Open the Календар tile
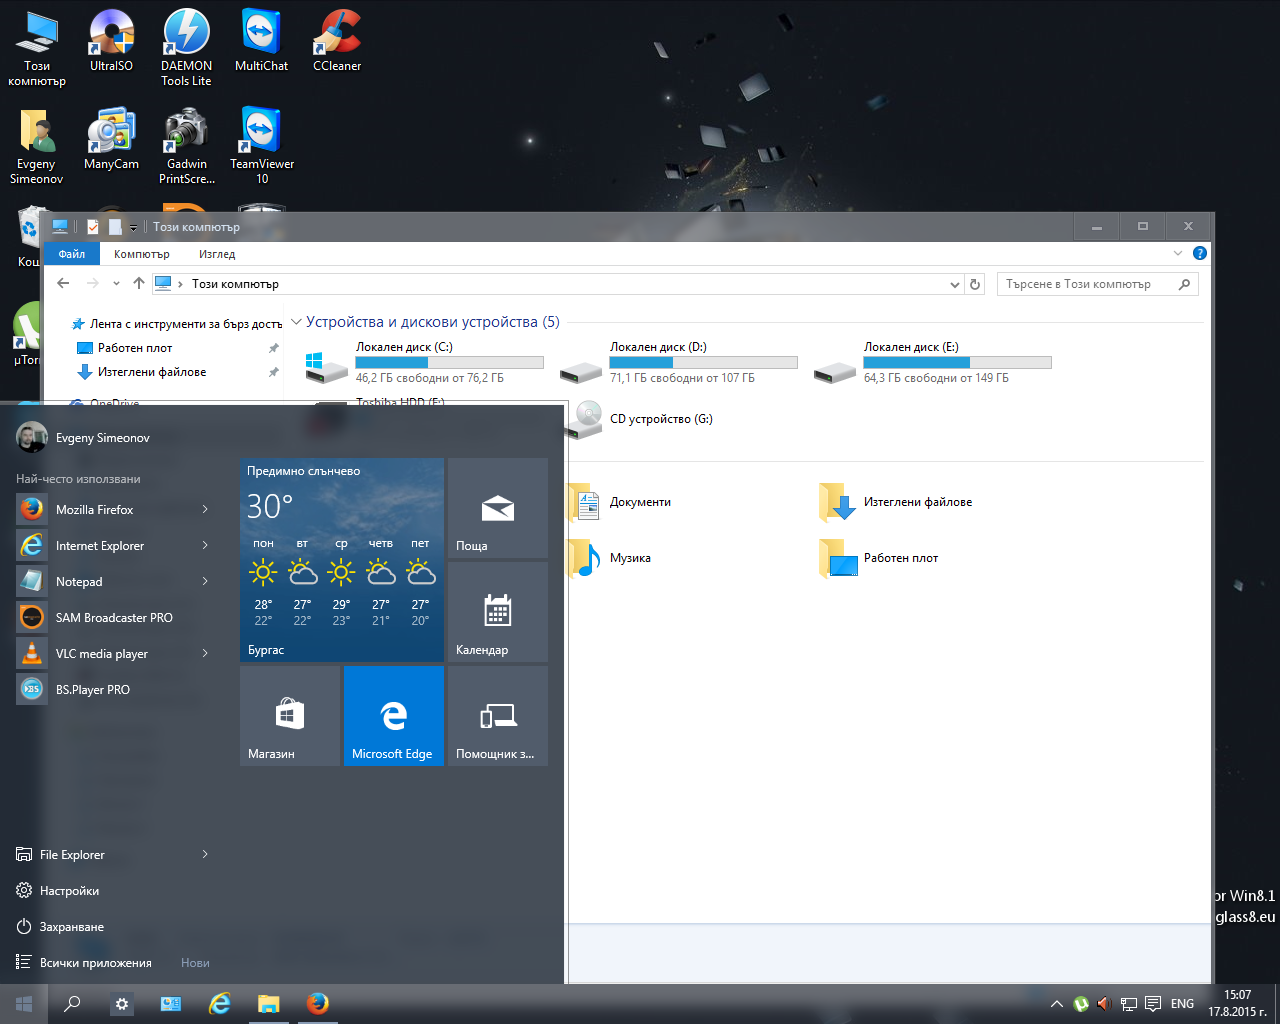This screenshot has width=1280, height=1024. pyautogui.click(x=498, y=612)
